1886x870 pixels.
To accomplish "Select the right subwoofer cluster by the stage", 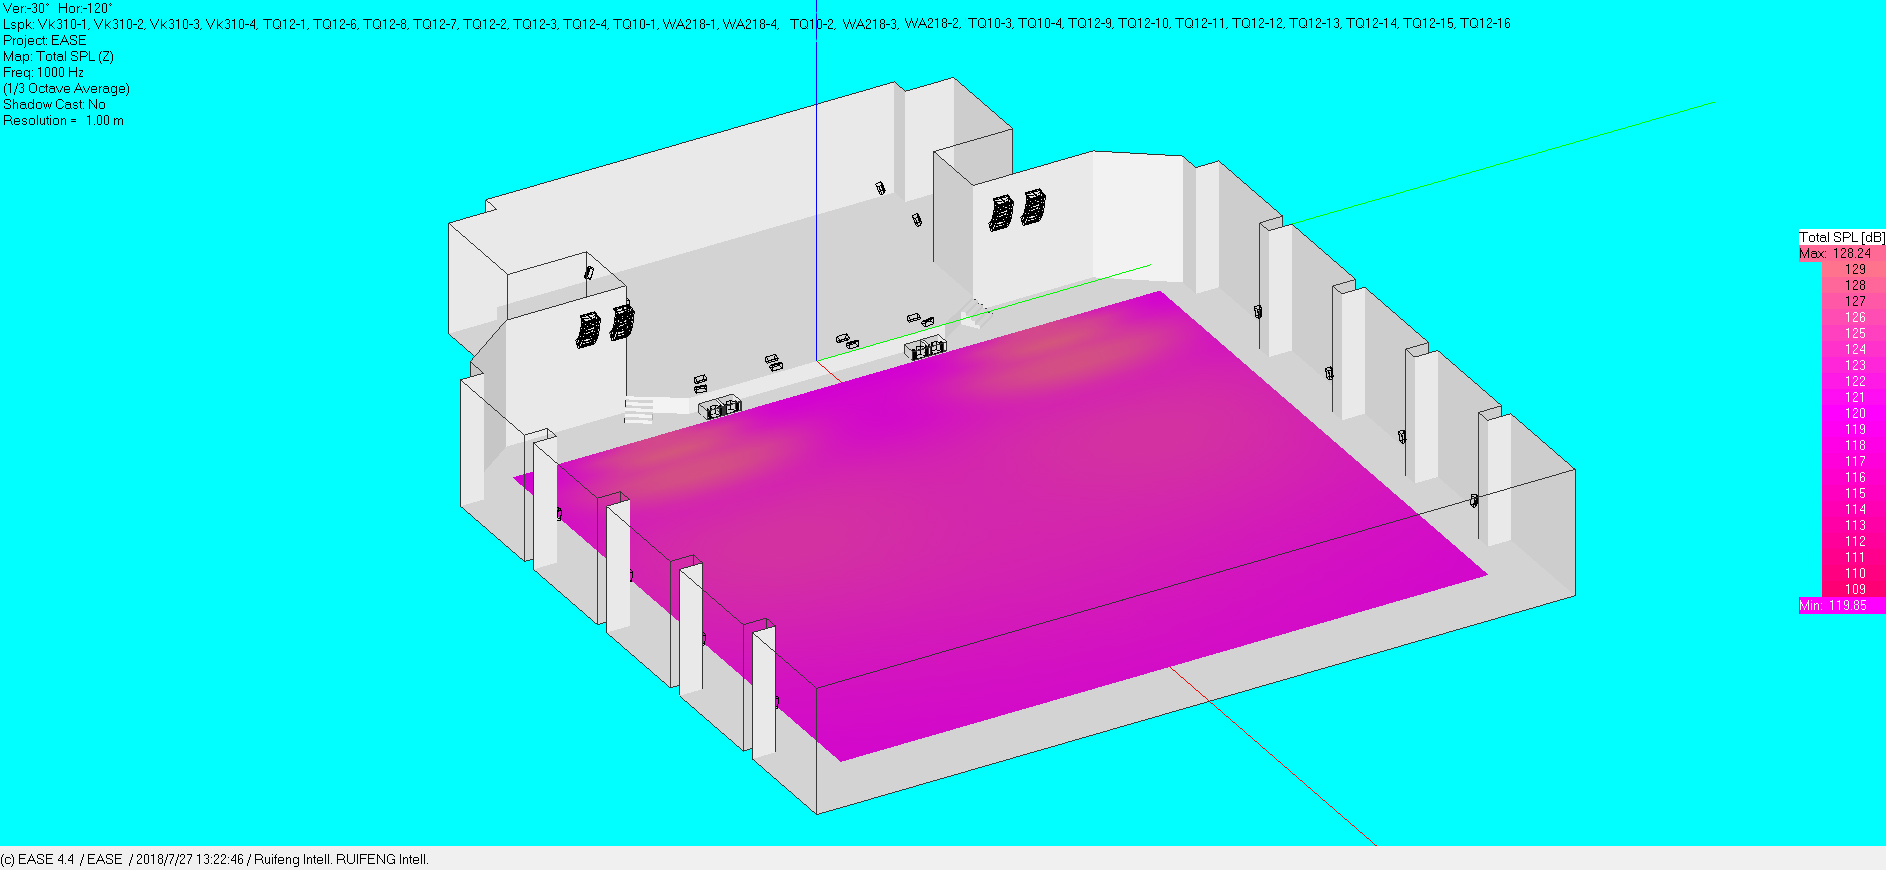I will (925, 349).
